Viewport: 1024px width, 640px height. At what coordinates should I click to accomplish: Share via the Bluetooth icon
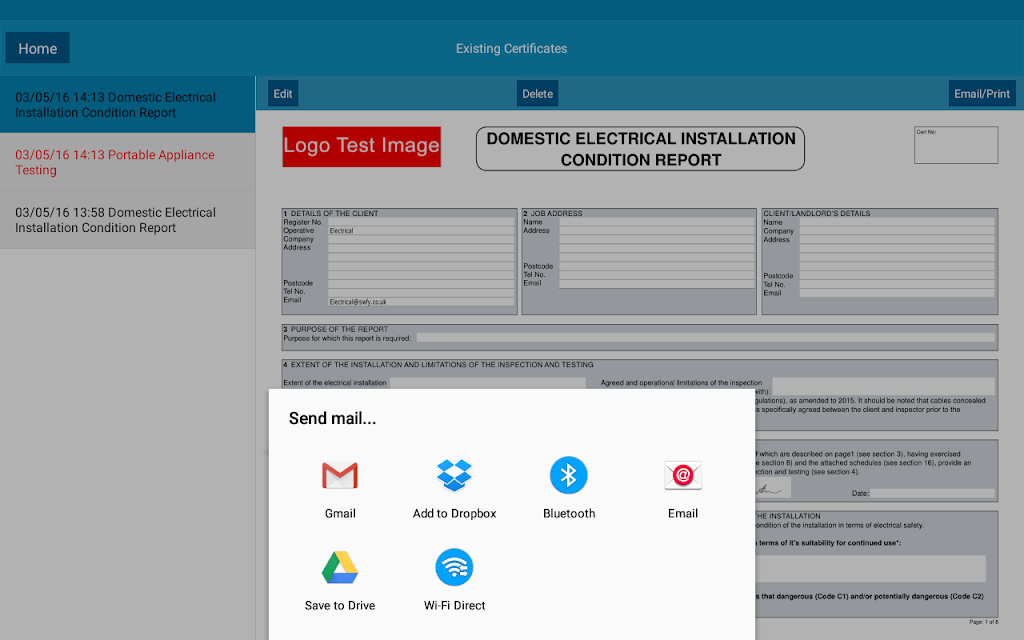tap(569, 475)
